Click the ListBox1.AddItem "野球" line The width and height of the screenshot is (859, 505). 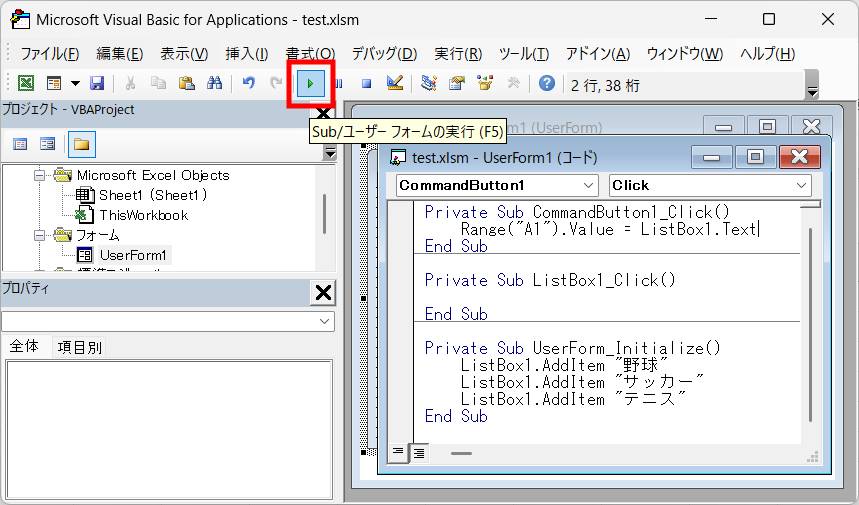coord(564,365)
